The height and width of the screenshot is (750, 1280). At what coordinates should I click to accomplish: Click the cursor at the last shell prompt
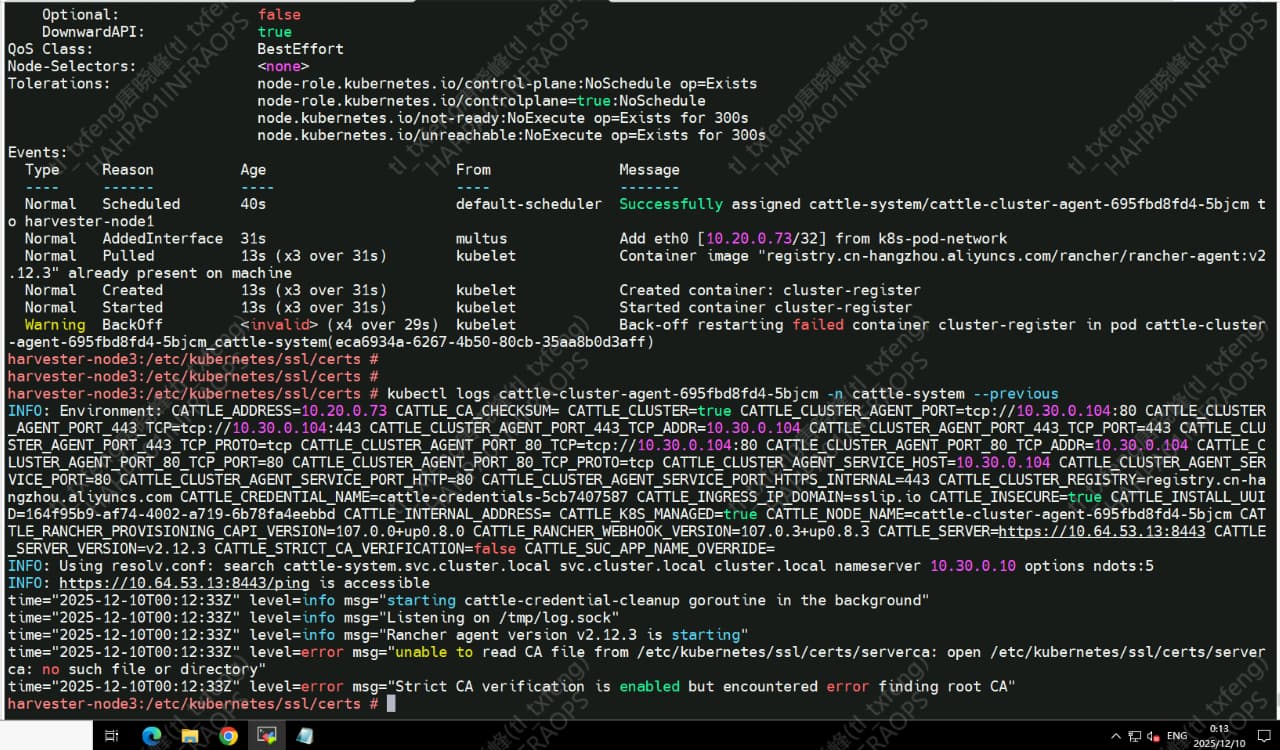click(x=391, y=704)
